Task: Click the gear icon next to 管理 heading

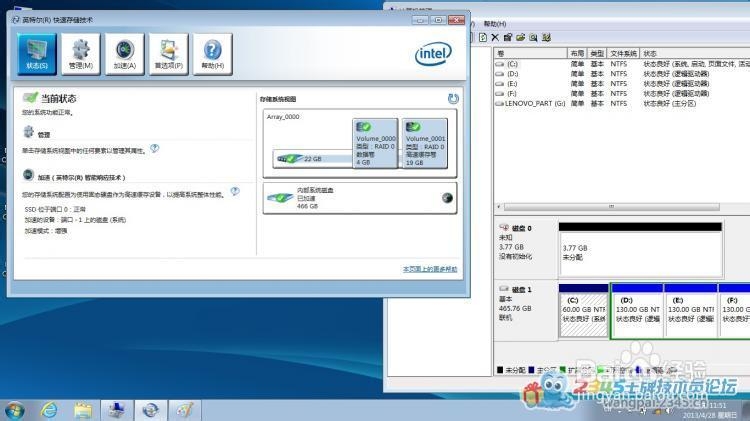Action: coord(29,131)
